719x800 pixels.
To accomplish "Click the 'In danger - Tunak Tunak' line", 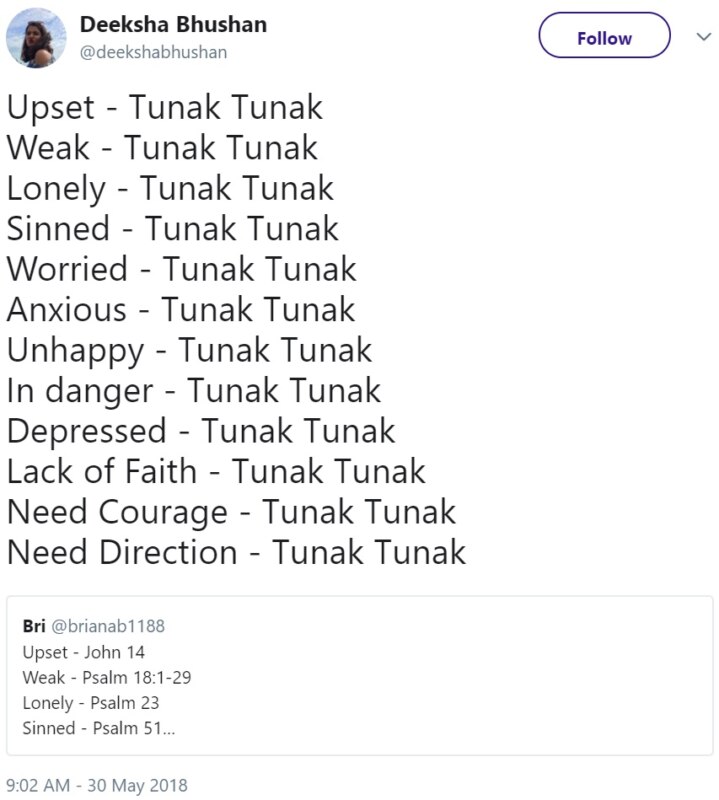I will pyautogui.click(x=194, y=391).
